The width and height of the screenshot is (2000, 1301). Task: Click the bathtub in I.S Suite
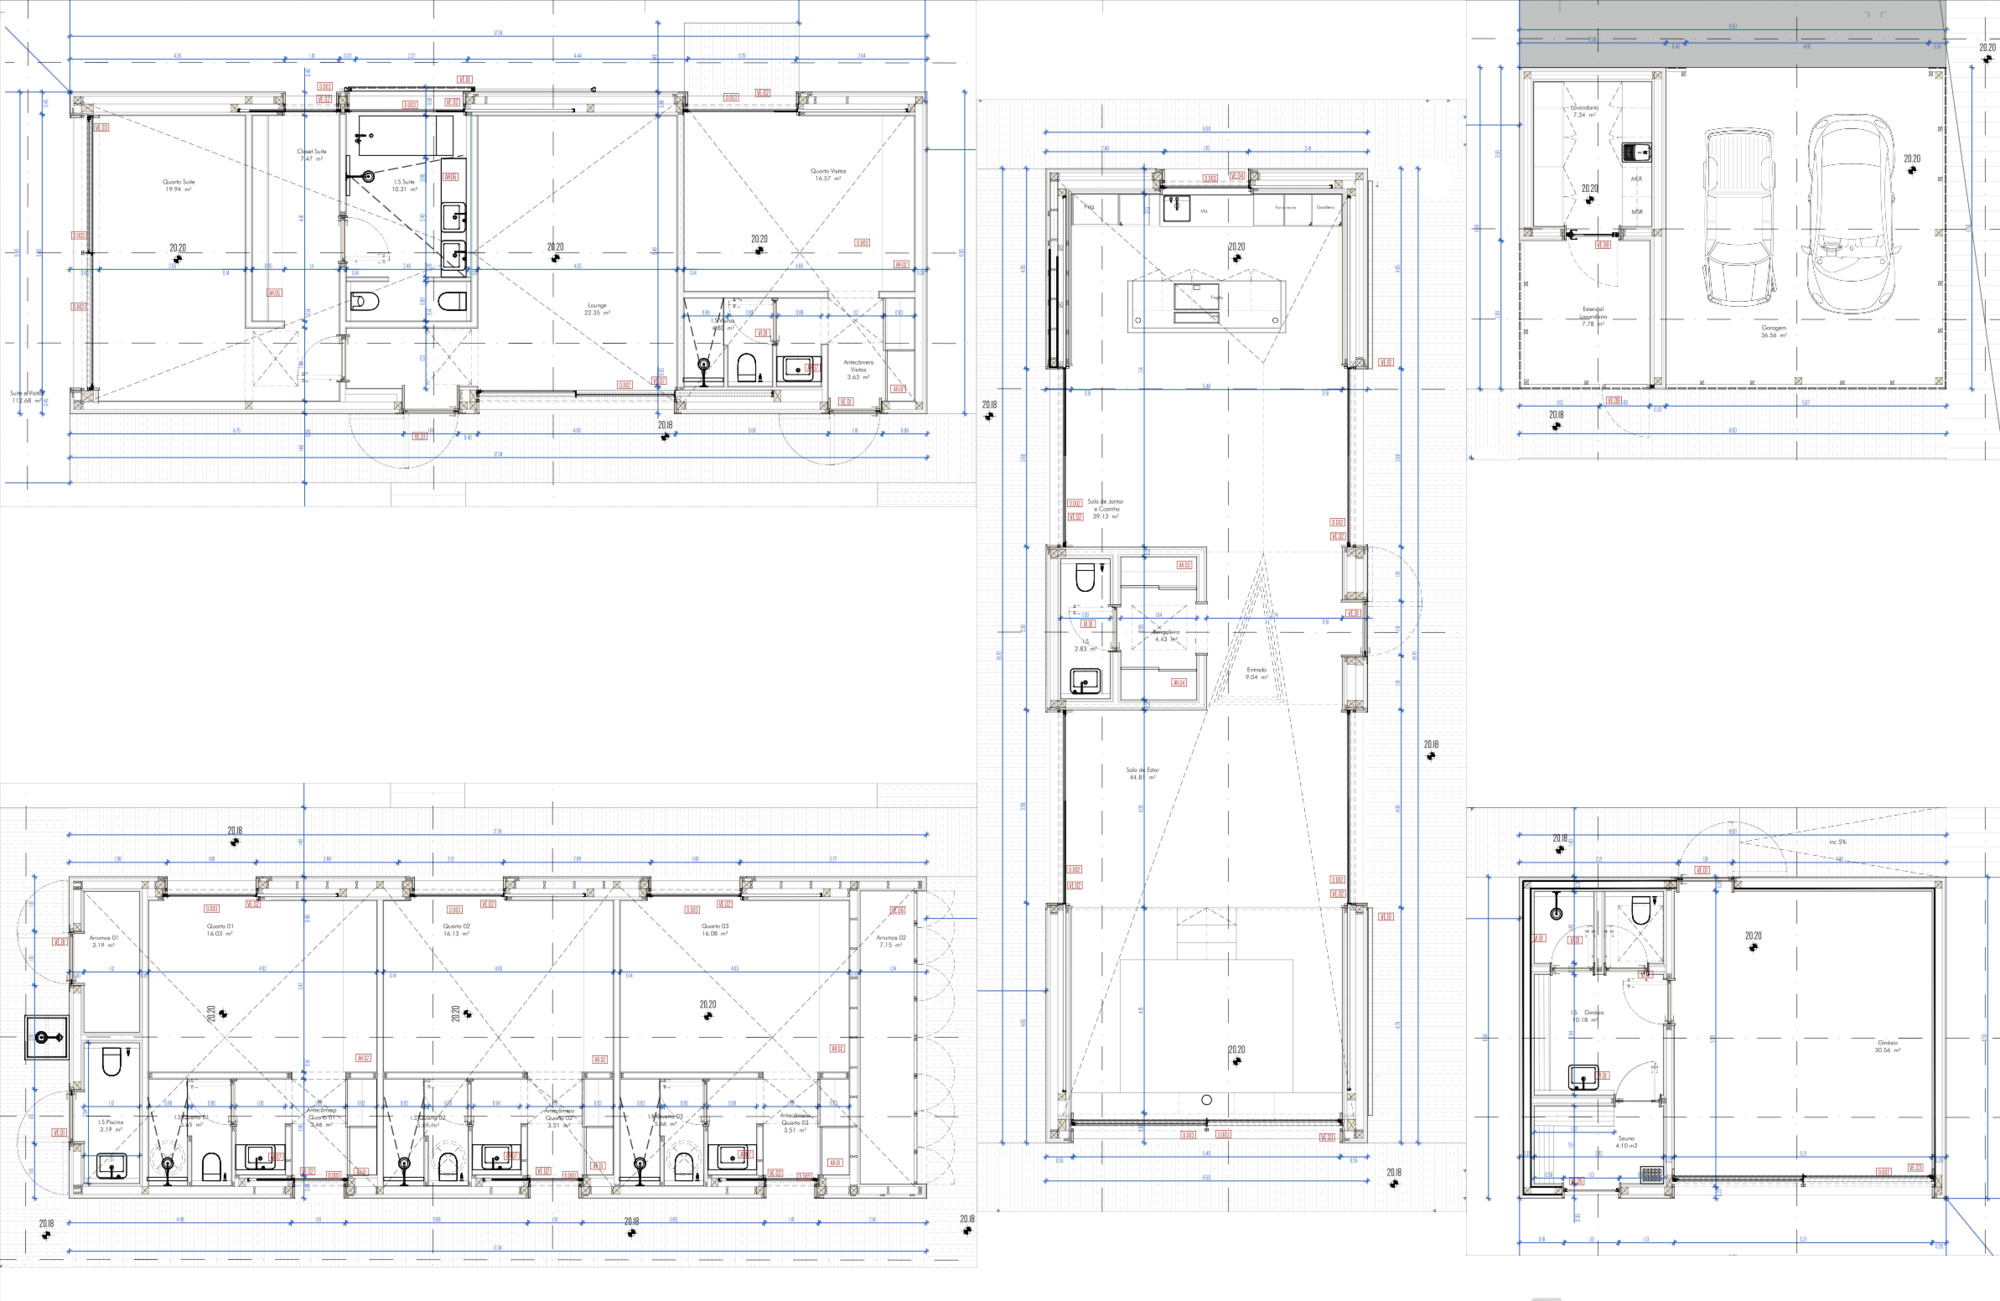pyautogui.click(x=399, y=135)
